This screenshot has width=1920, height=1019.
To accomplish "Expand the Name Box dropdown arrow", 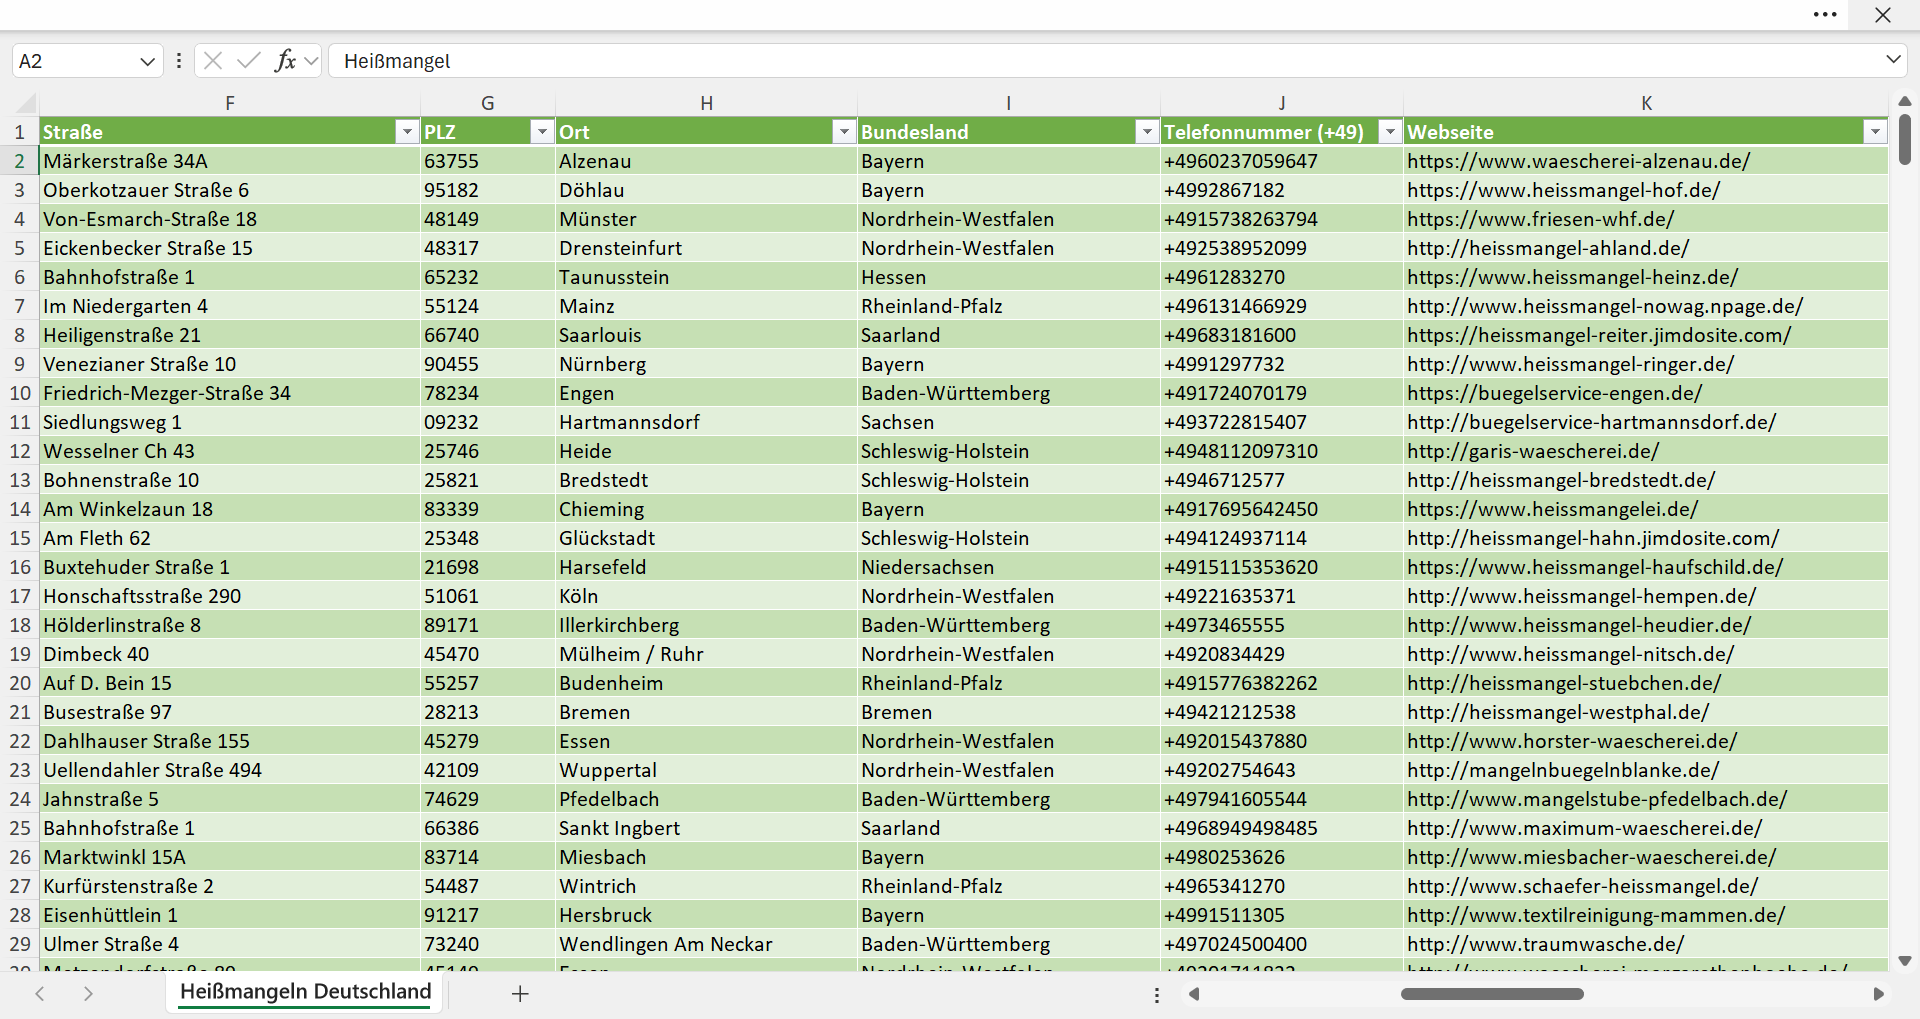I will coord(147,61).
